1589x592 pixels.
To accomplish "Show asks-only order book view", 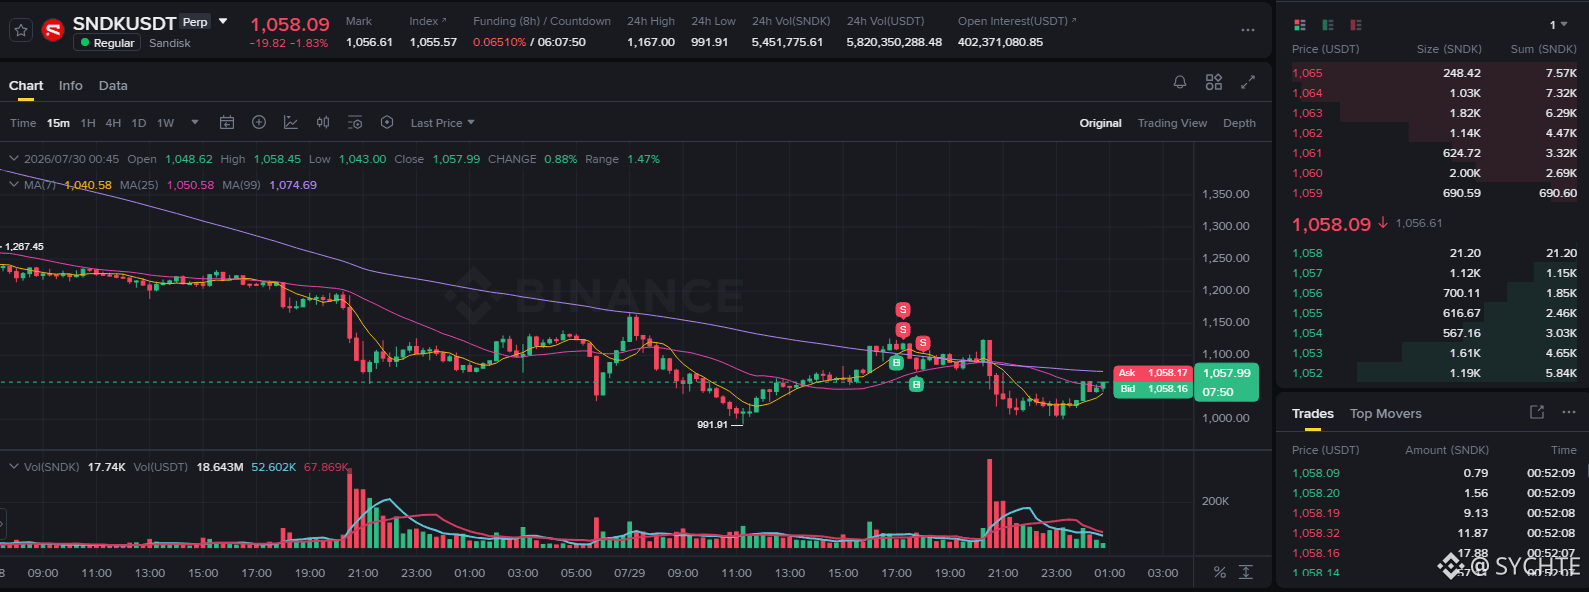I will tap(1356, 25).
